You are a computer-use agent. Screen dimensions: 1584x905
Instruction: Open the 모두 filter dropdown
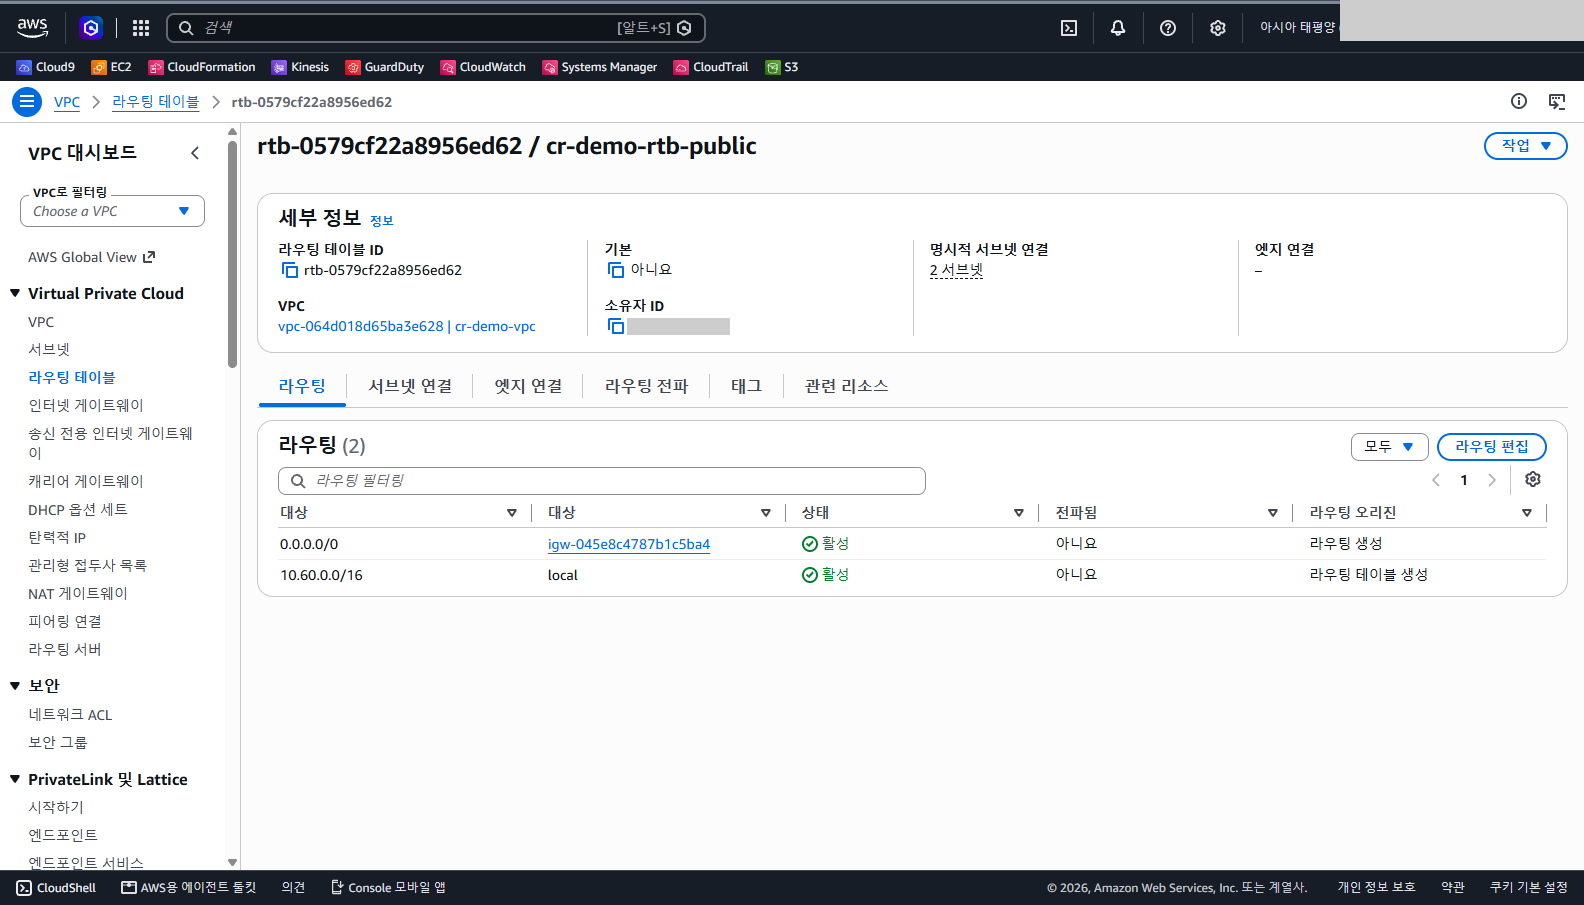click(x=1389, y=447)
